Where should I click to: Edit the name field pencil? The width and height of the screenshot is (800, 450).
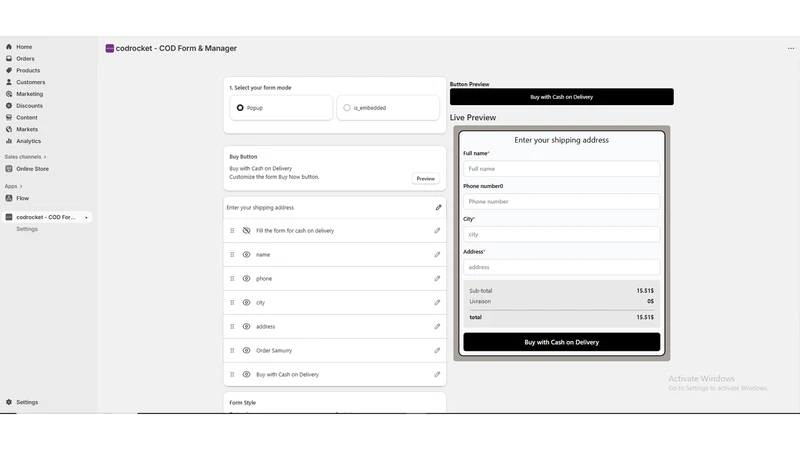click(x=437, y=255)
